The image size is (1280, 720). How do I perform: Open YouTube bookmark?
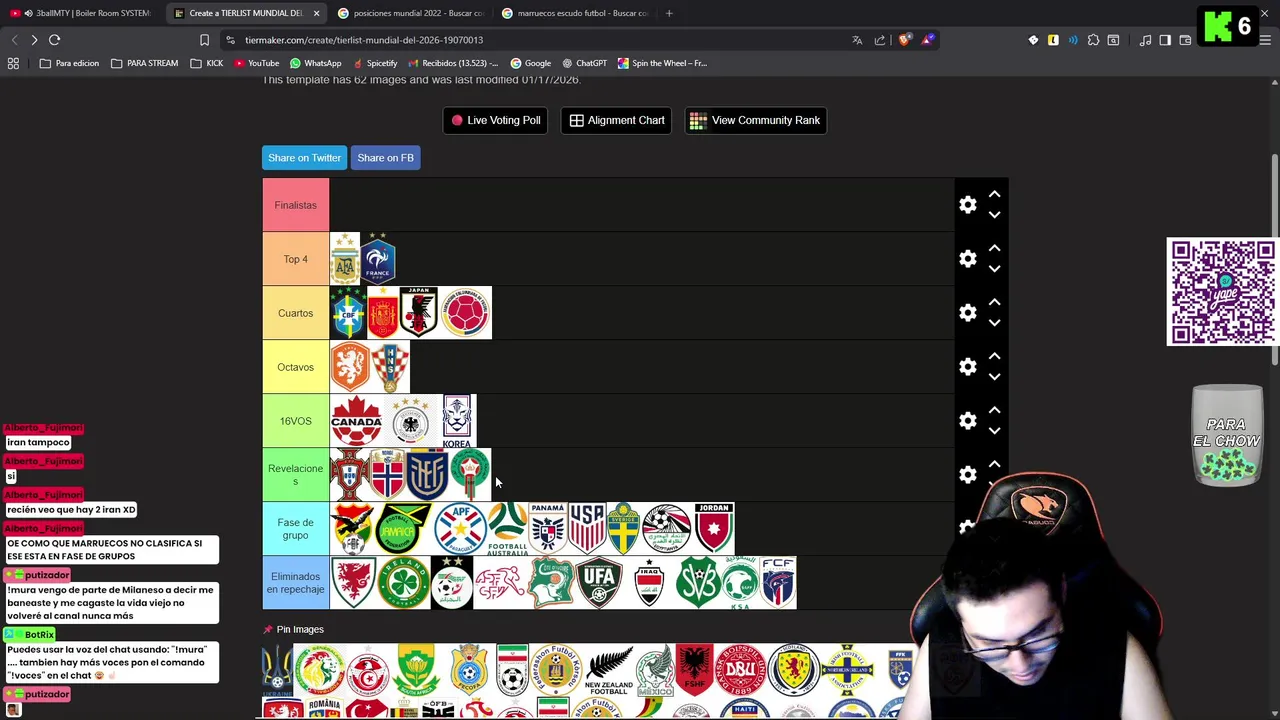tap(256, 63)
